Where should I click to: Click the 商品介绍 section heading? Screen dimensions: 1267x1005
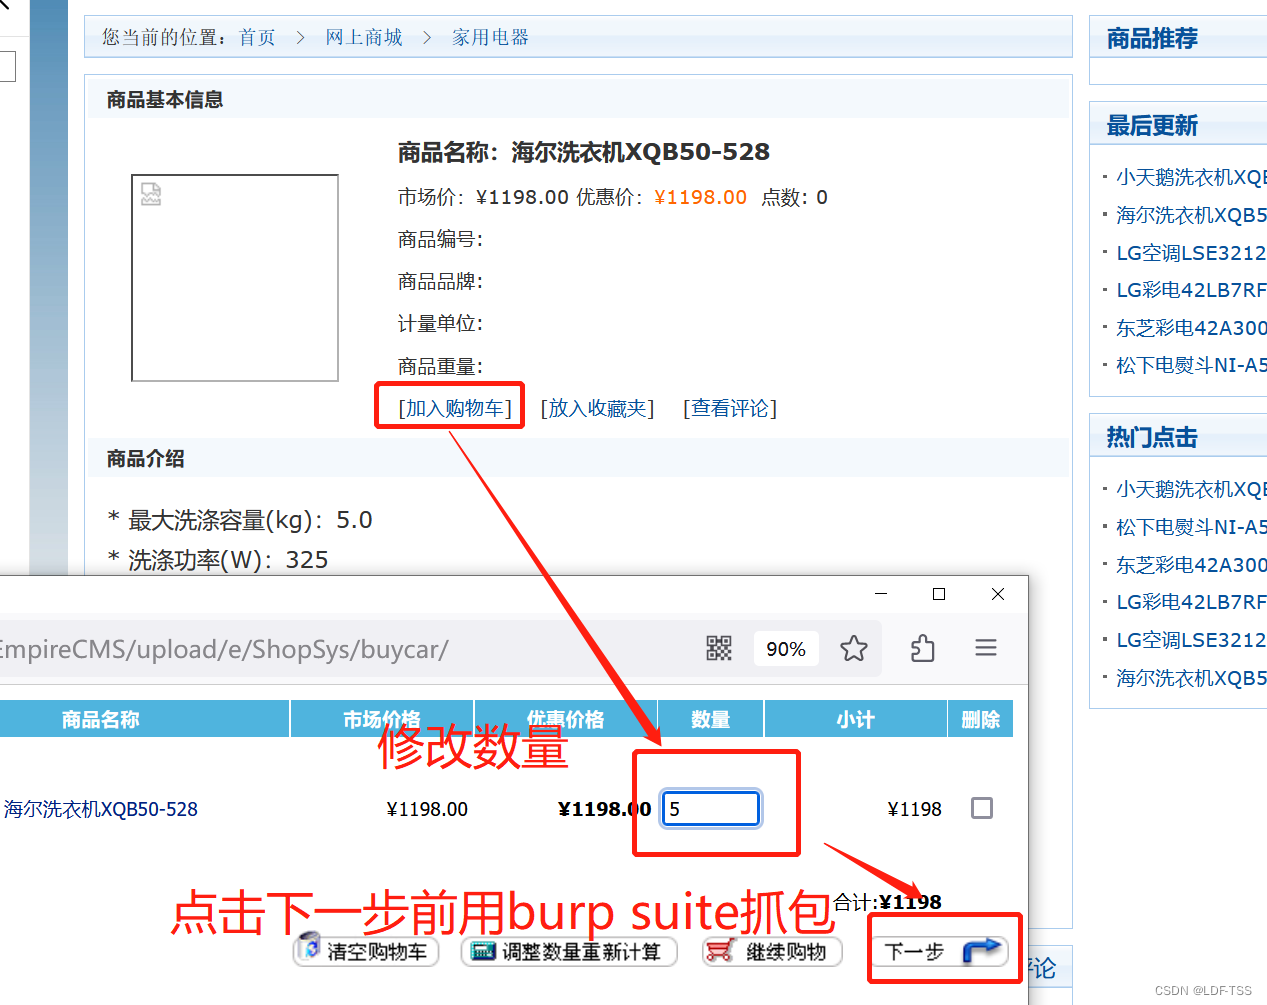(146, 459)
